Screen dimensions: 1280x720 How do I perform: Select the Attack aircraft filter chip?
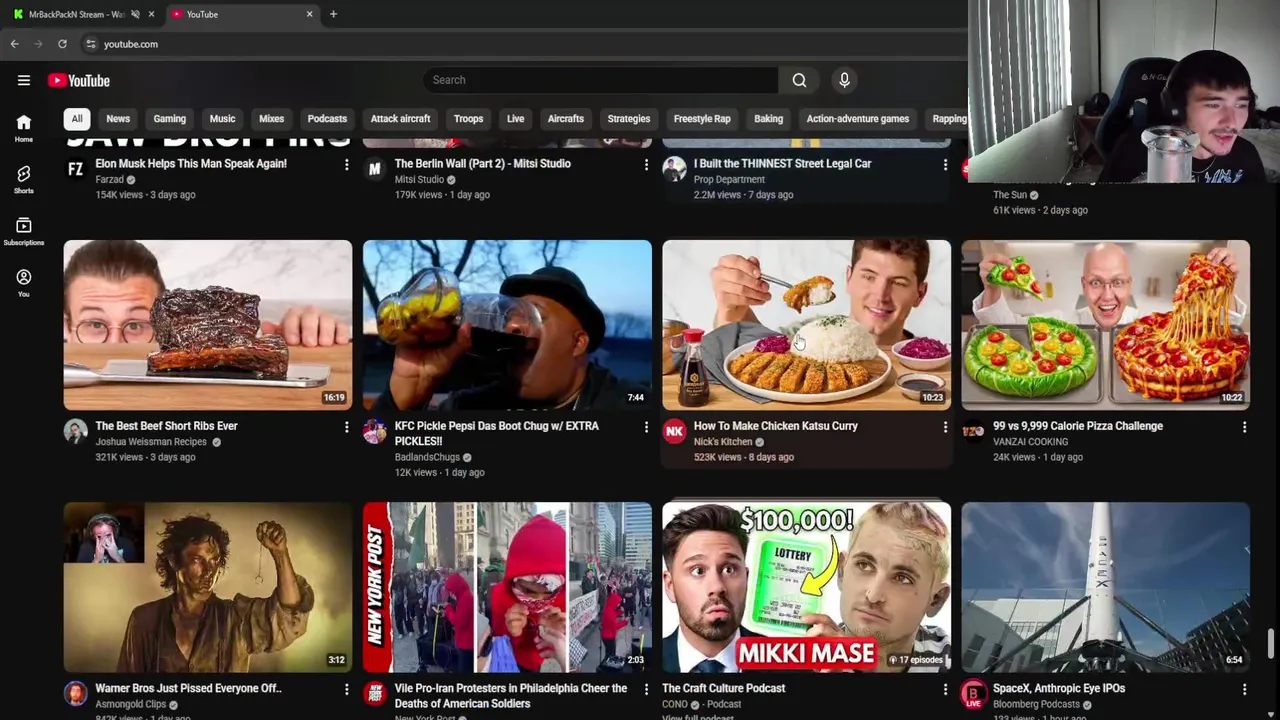tap(400, 119)
